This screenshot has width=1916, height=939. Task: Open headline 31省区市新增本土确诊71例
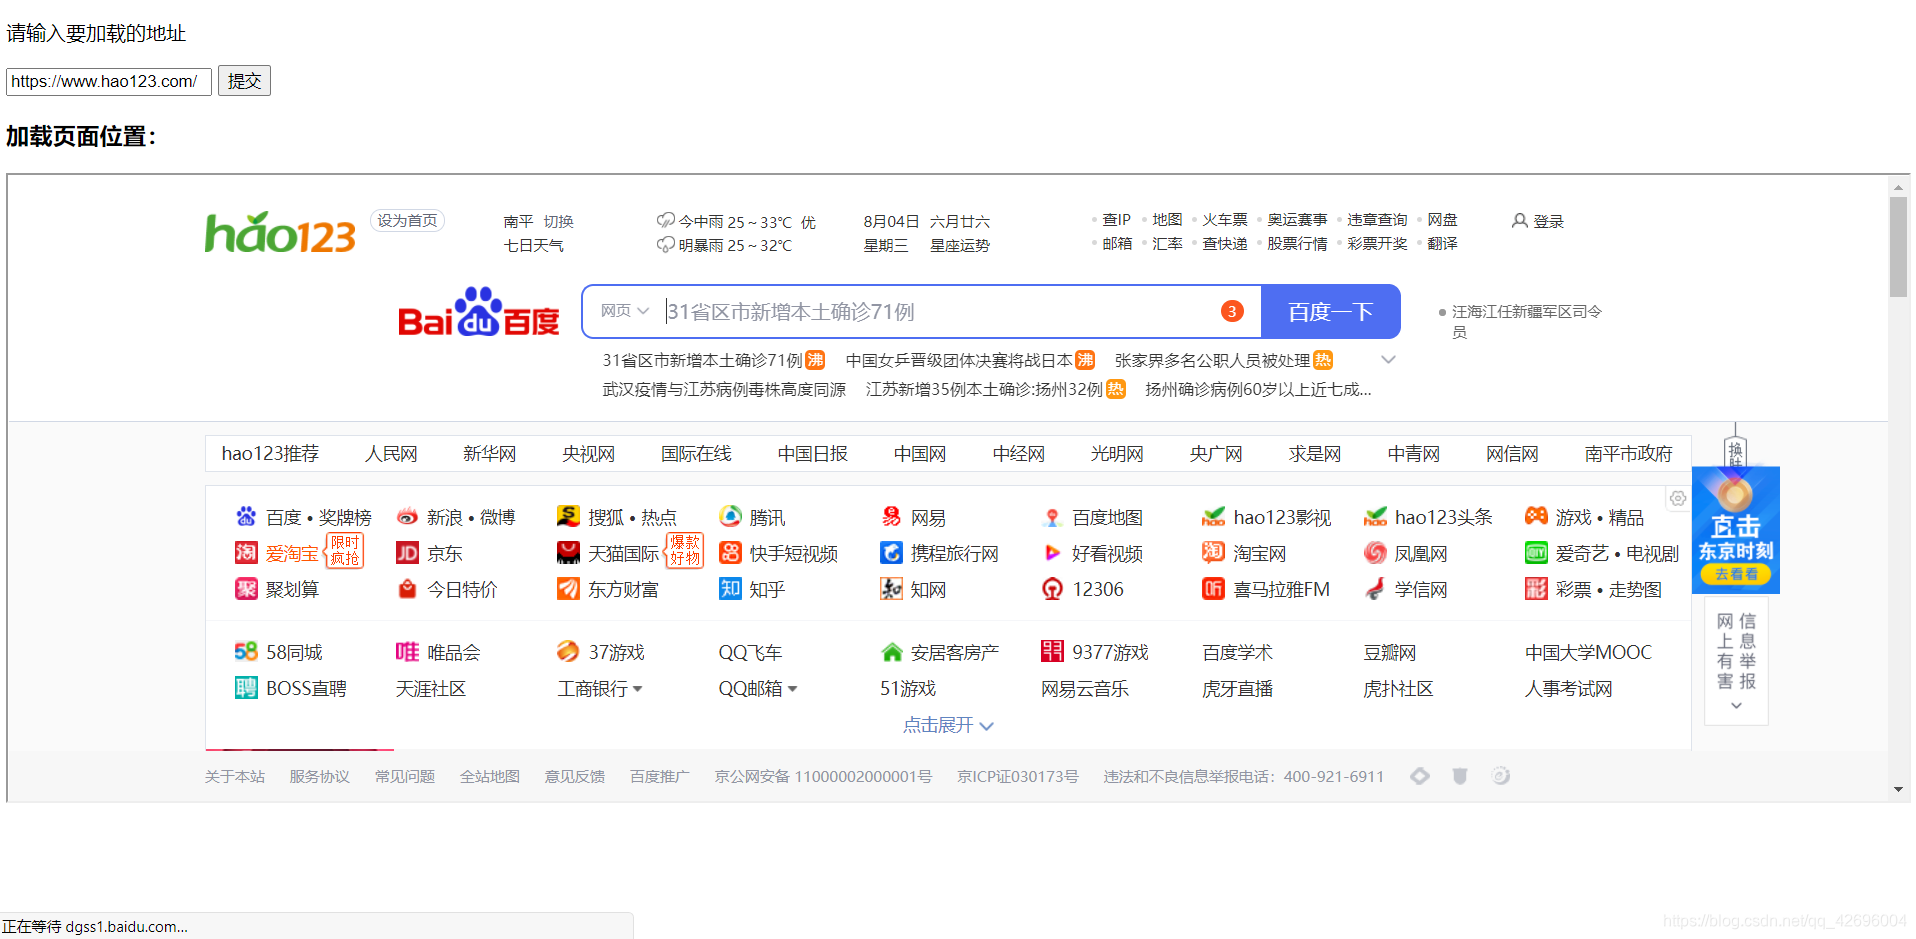click(x=702, y=360)
